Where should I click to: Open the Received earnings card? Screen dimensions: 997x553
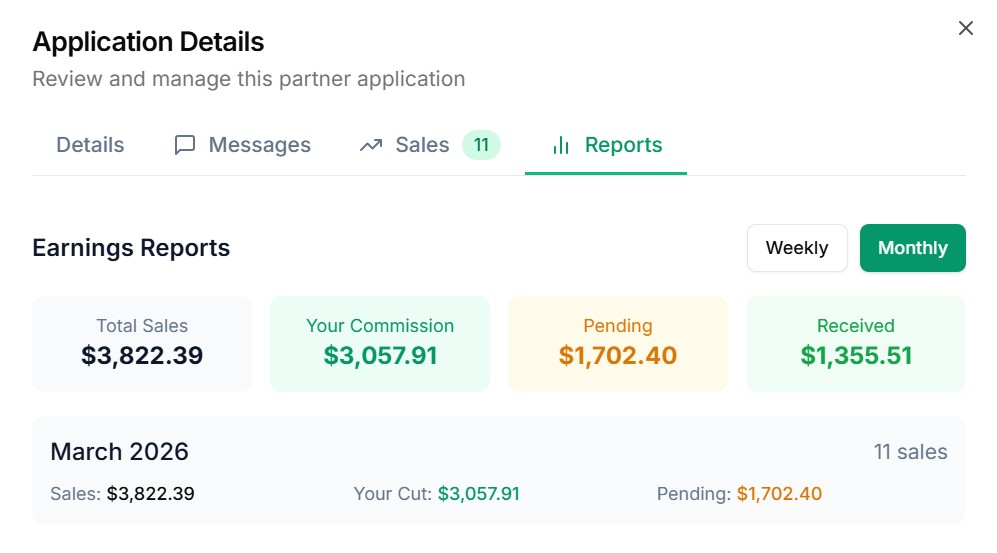(x=856, y=343)
